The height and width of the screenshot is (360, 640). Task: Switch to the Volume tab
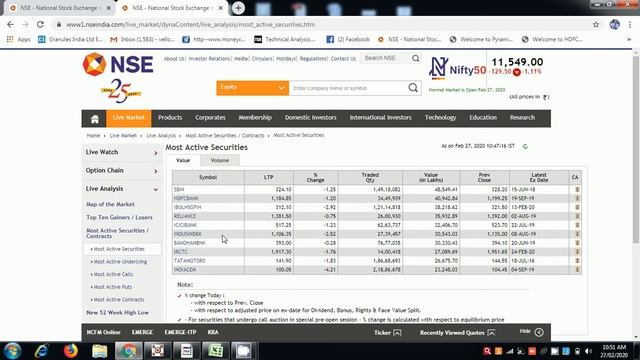tap(220, 160)
